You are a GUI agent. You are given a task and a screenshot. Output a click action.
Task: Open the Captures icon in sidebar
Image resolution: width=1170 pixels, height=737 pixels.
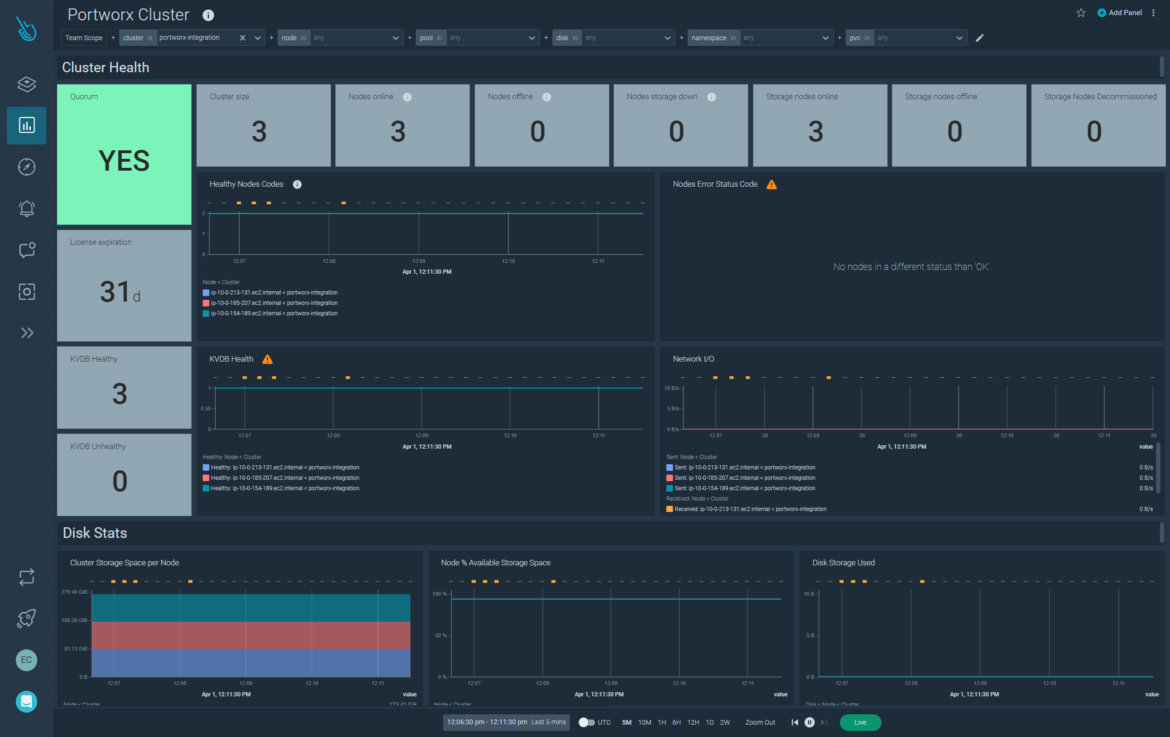[26, 291]
